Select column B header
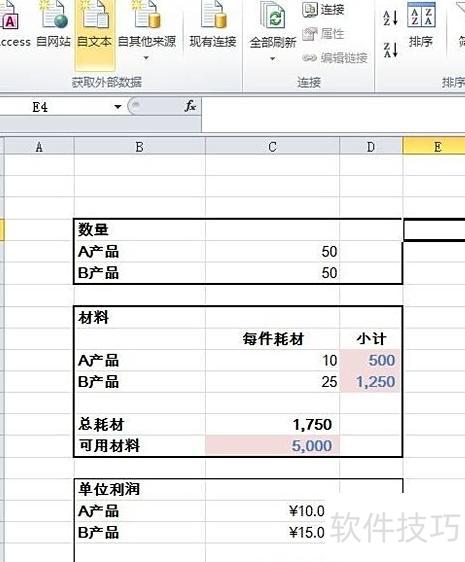The height and width of the screenshot is (562, 465). (x=139, y=147)
